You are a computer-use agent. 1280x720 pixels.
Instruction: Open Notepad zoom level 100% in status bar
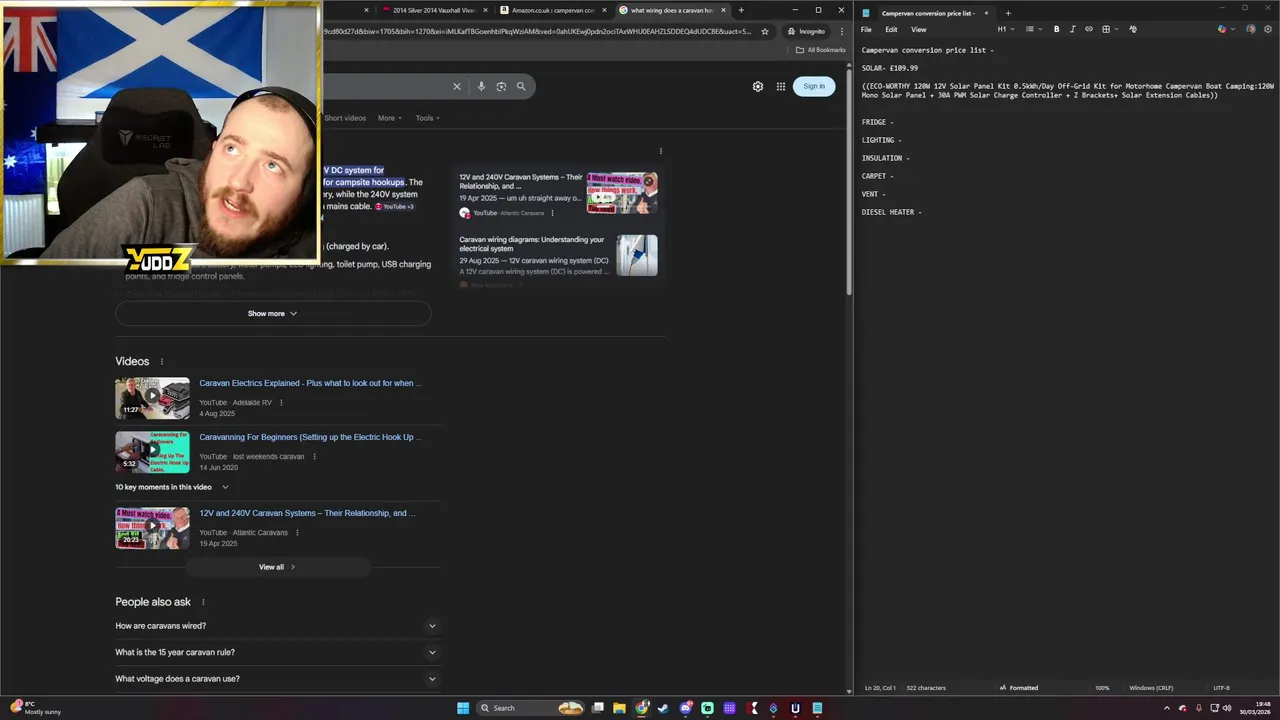coord(1102,688)
